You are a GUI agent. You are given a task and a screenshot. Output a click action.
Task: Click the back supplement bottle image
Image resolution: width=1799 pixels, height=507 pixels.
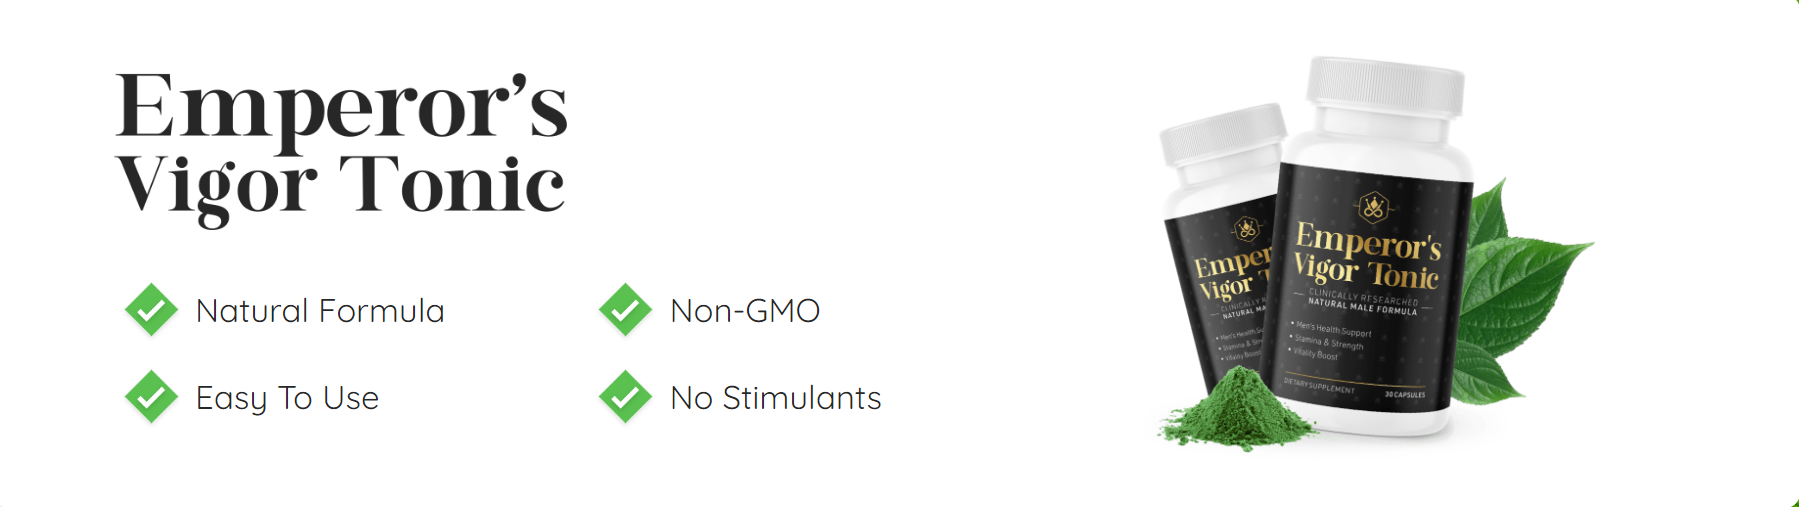(x=1220, y=250)
